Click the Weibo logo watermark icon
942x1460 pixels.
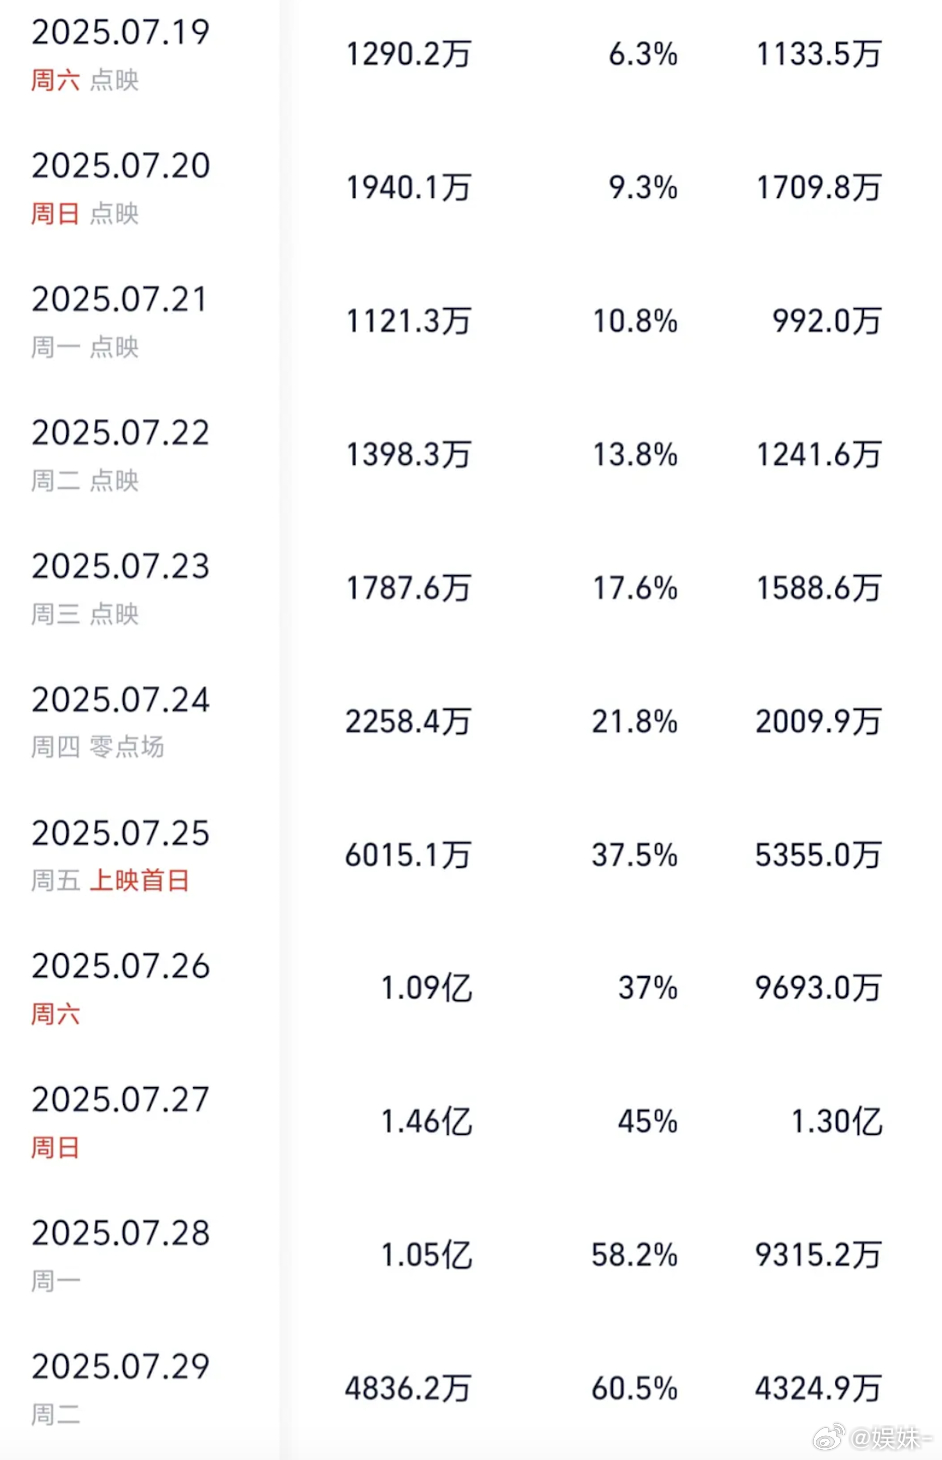click(828, 1438)
